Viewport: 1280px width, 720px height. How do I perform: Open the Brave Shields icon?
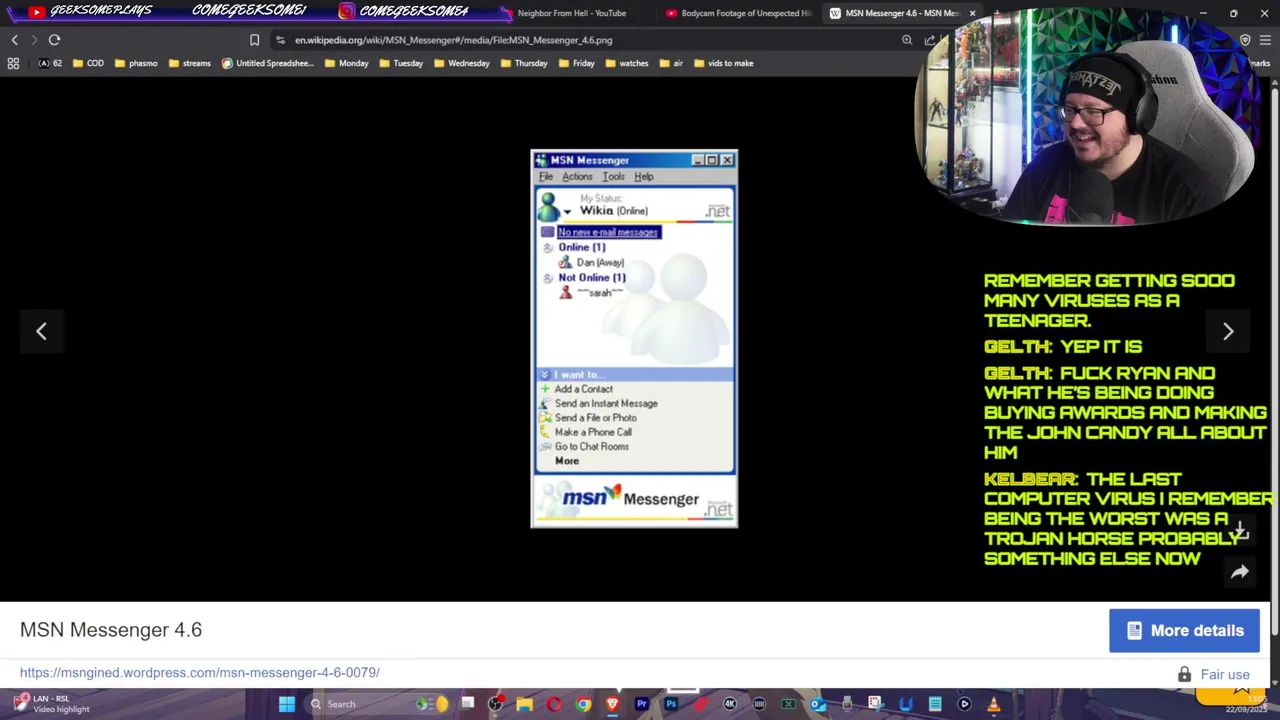tap(1245, 40)
